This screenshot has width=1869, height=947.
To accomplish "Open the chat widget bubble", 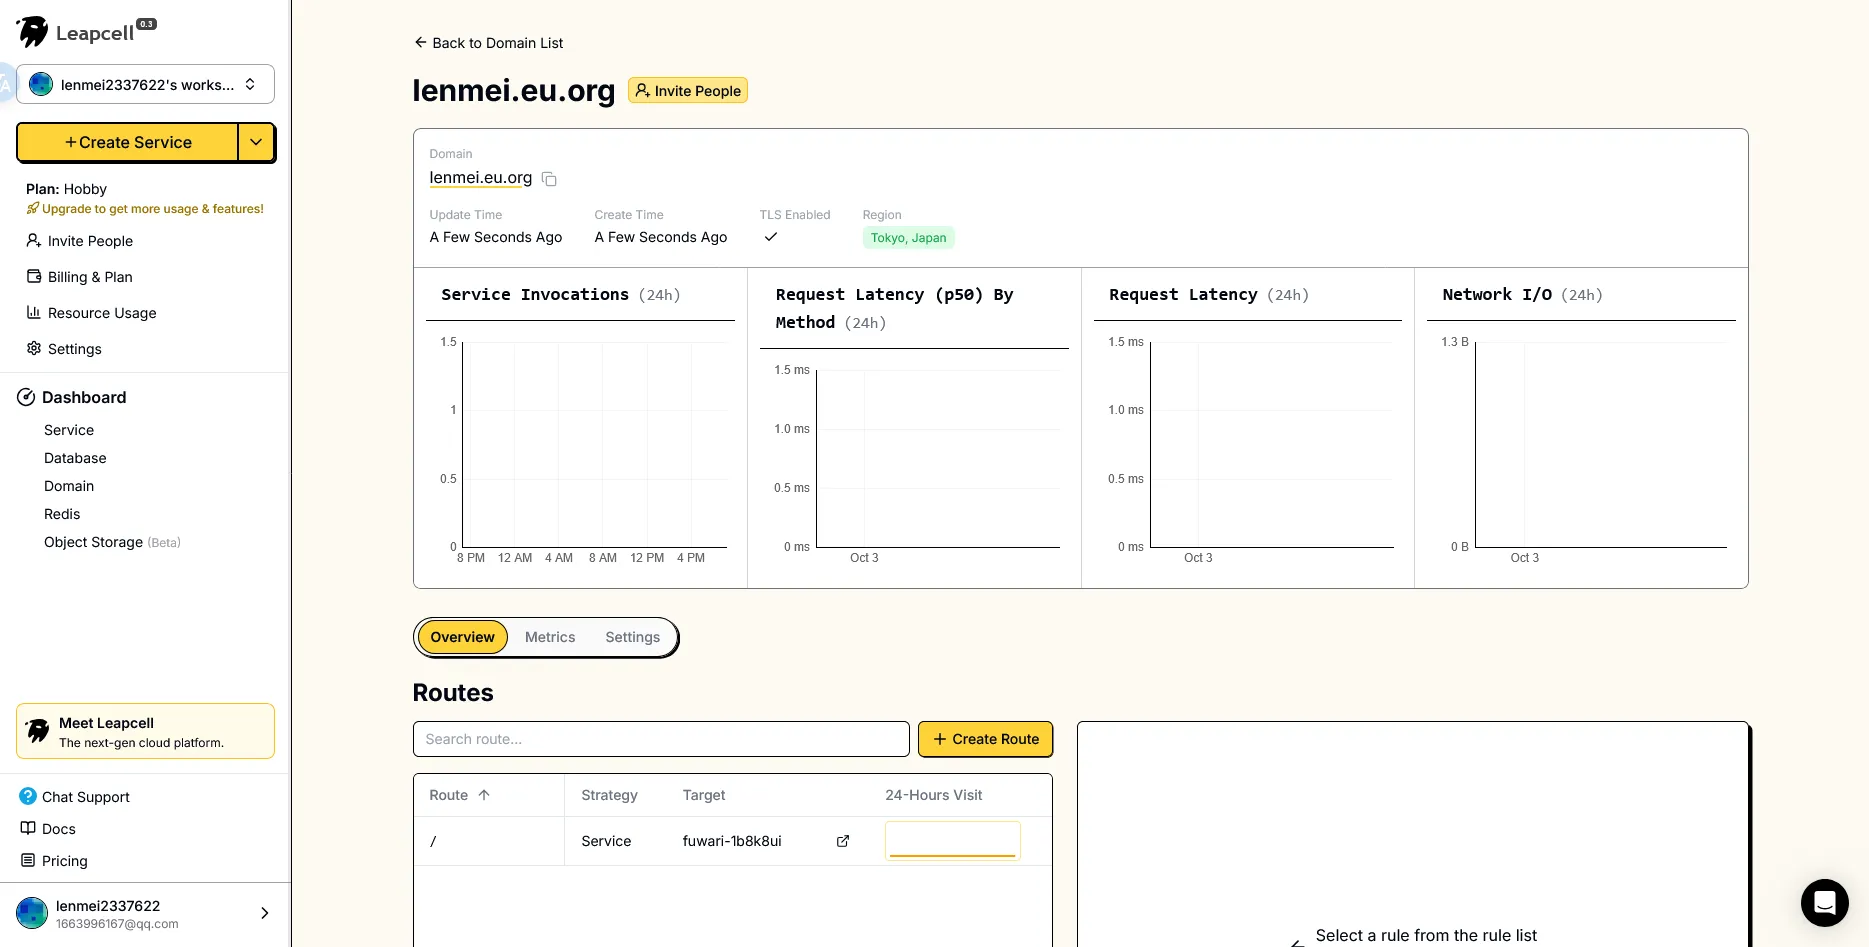I will 1824,903.
